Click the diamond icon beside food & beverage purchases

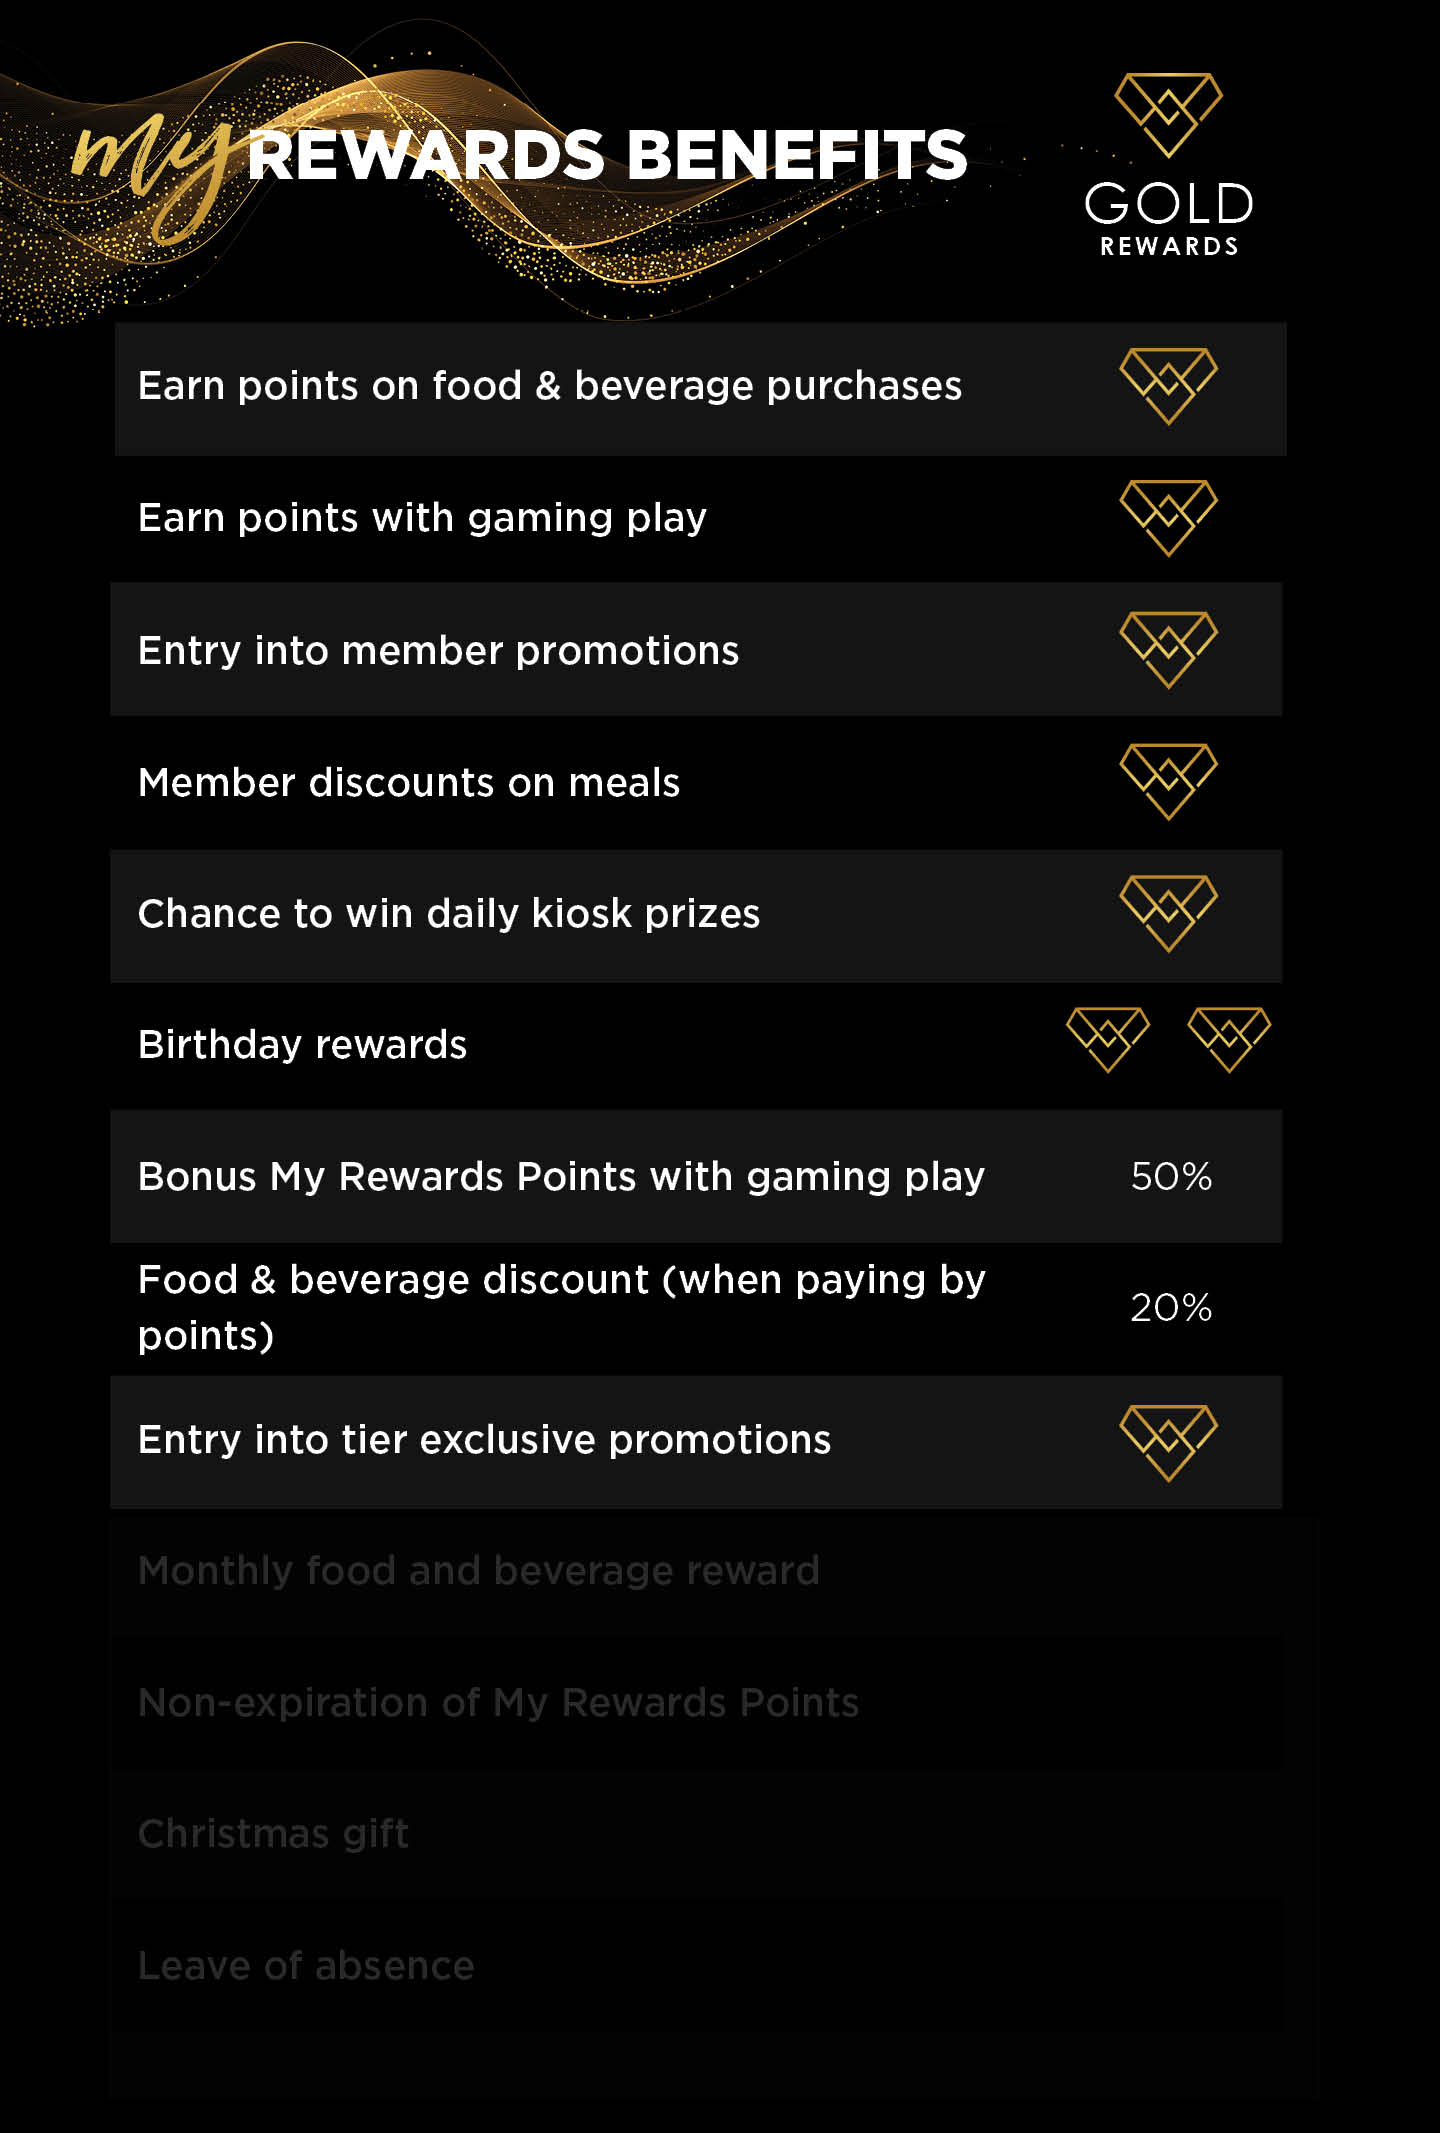(x=1168, y=386)
